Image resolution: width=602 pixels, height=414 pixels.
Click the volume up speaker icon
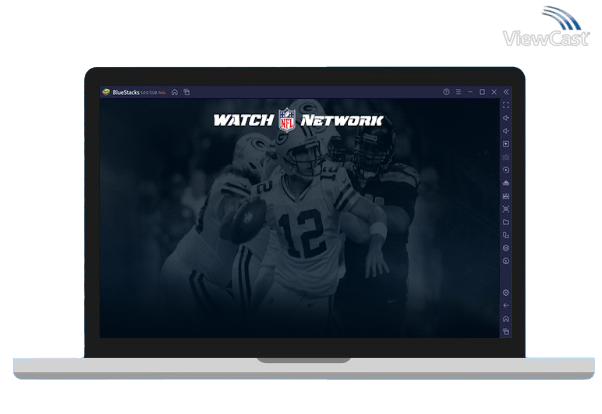click(506, 118)
